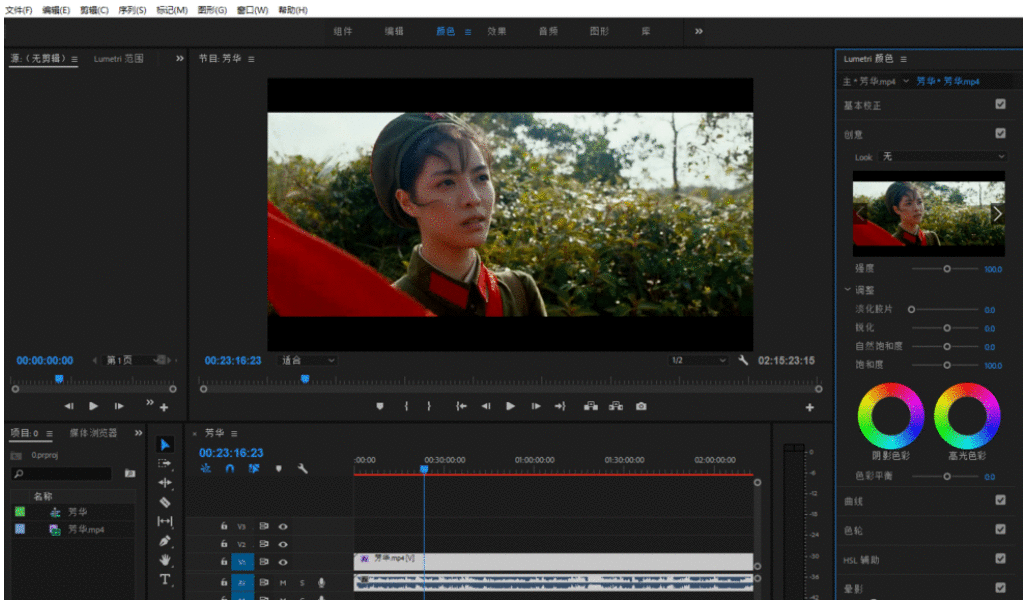The height and width of the screenshot is (601, 1023).
Task: Switch to the 效果 workspace tab
Action: point(497,31)
